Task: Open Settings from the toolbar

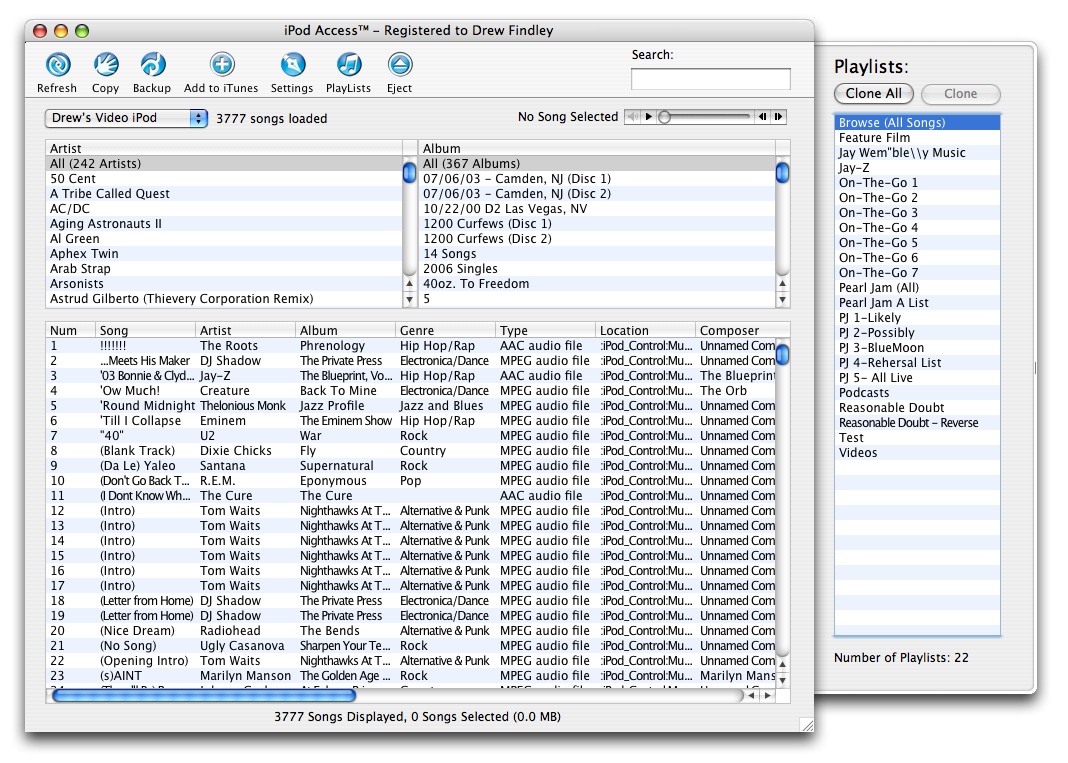Action: [292, 66]
